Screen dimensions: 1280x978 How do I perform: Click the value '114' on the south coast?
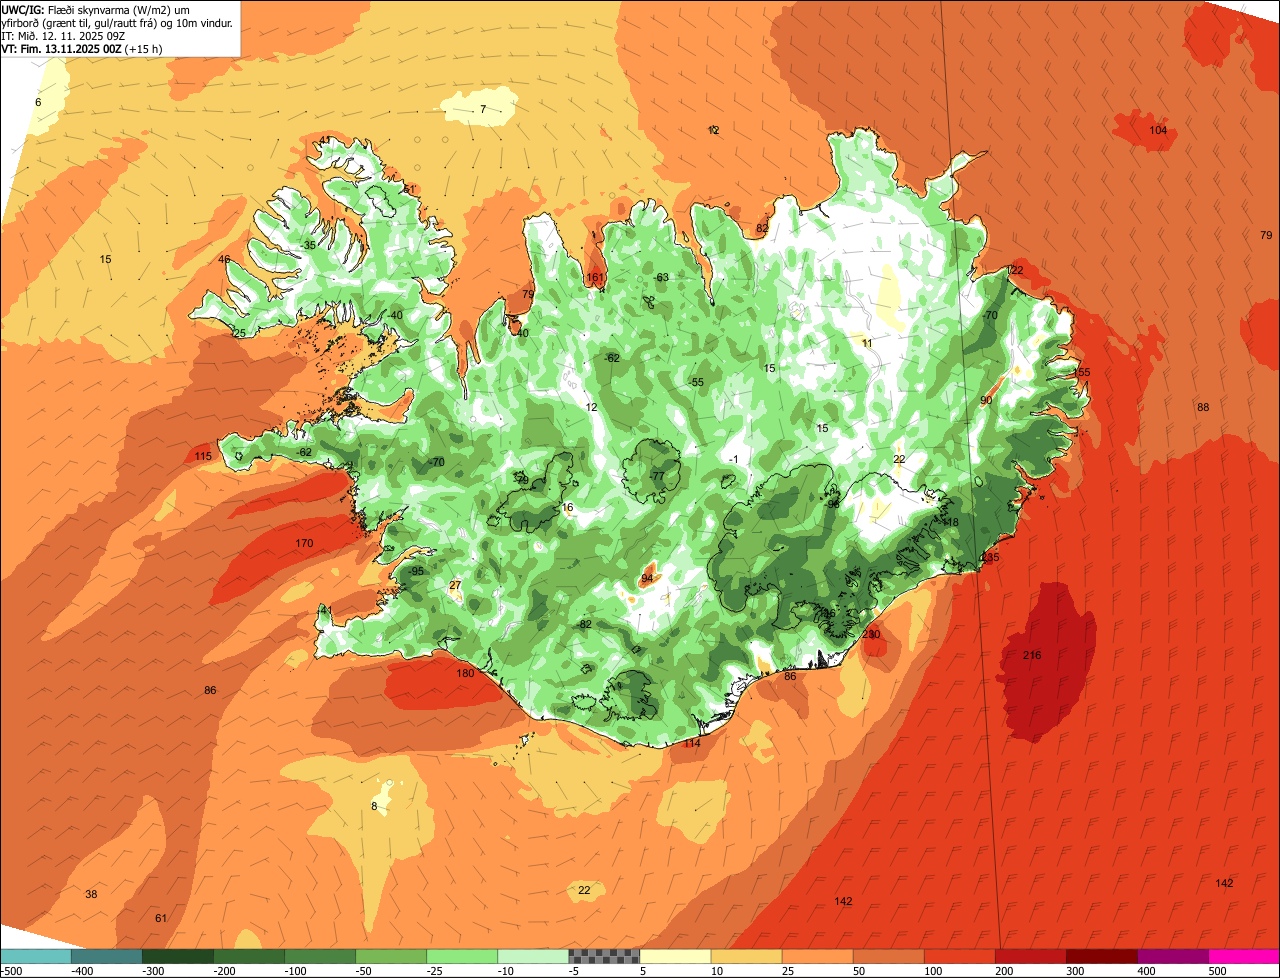click(692, 743)
